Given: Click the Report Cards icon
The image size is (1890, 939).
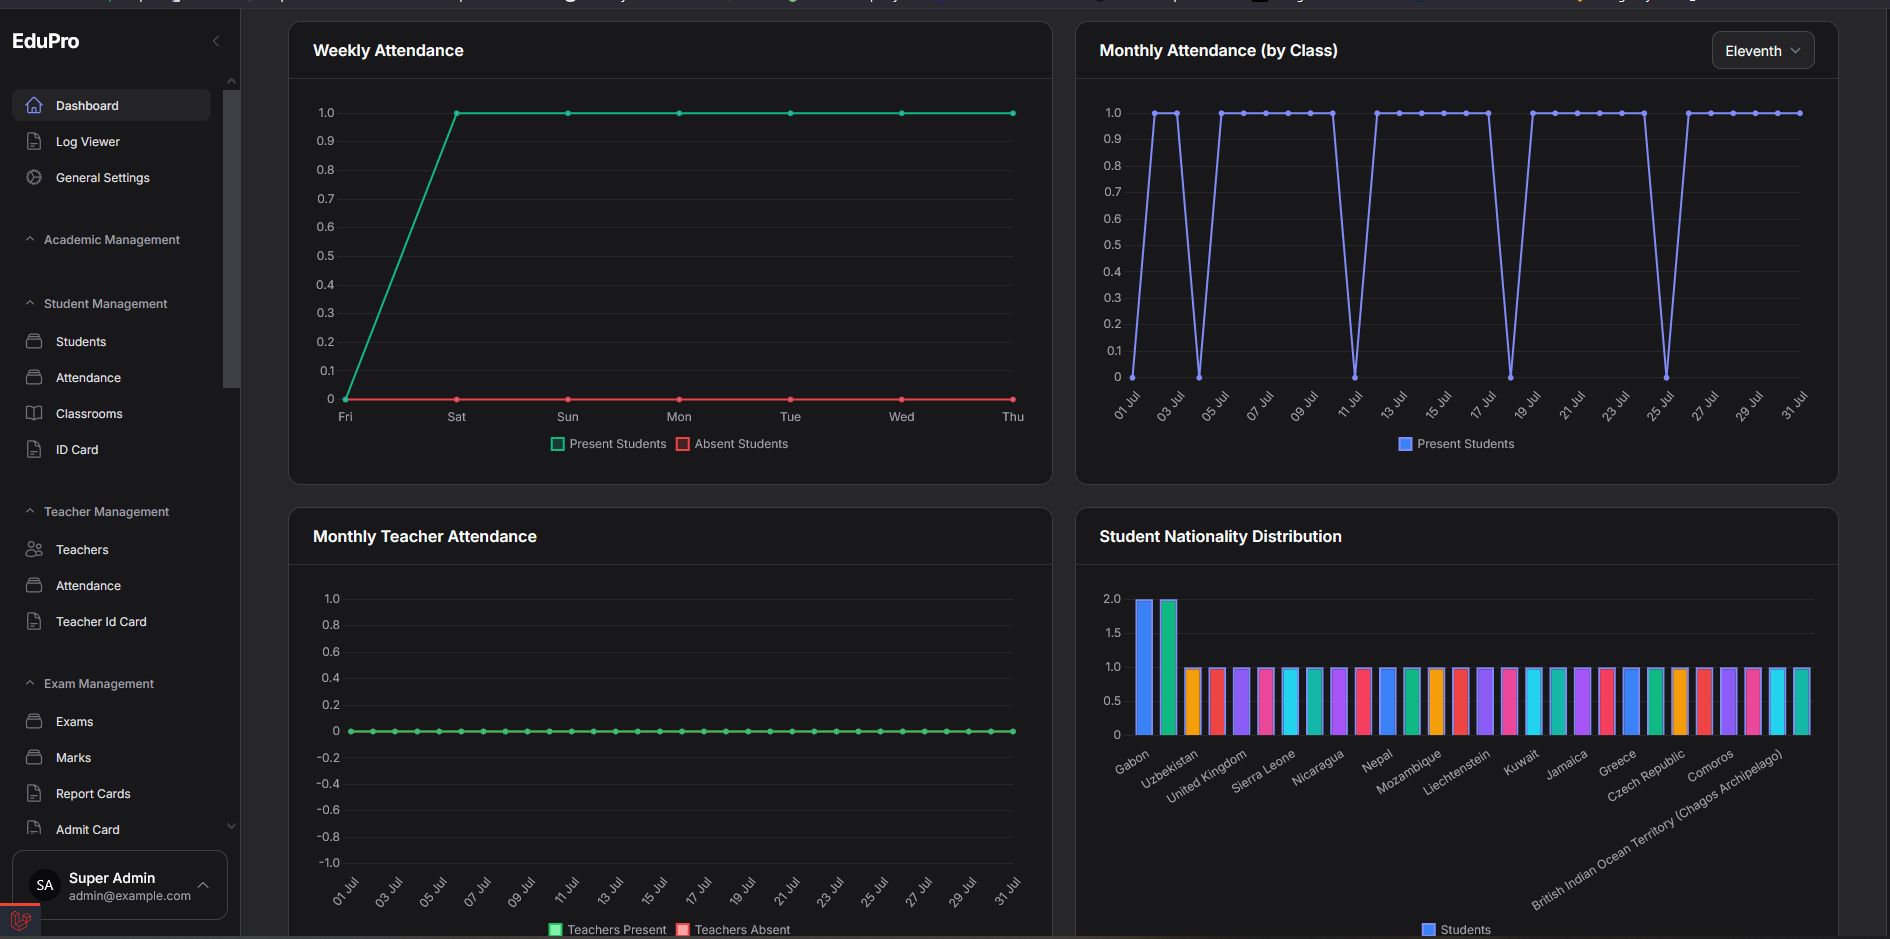Looking at the screenshot, I should coord(34,793).
